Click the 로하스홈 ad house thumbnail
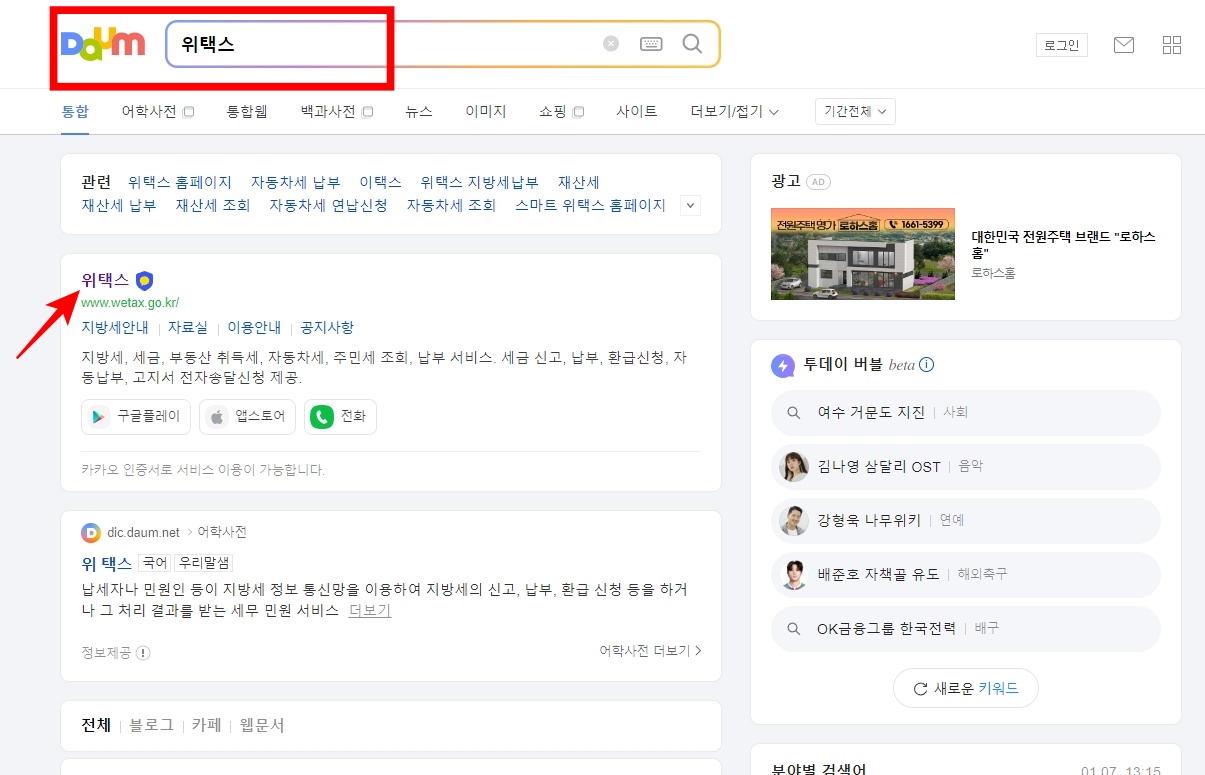This screenshot has width=1205, height=775. point(863,254)
